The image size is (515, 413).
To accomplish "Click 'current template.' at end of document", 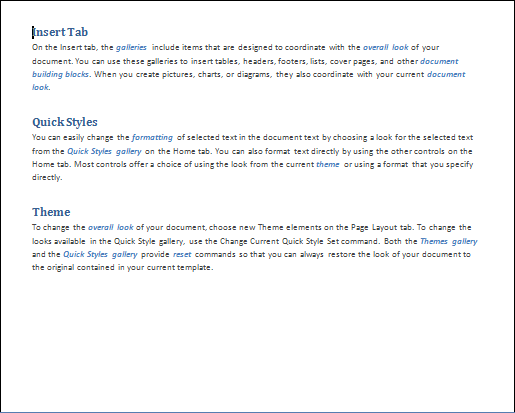I will (x=180, y=267).
